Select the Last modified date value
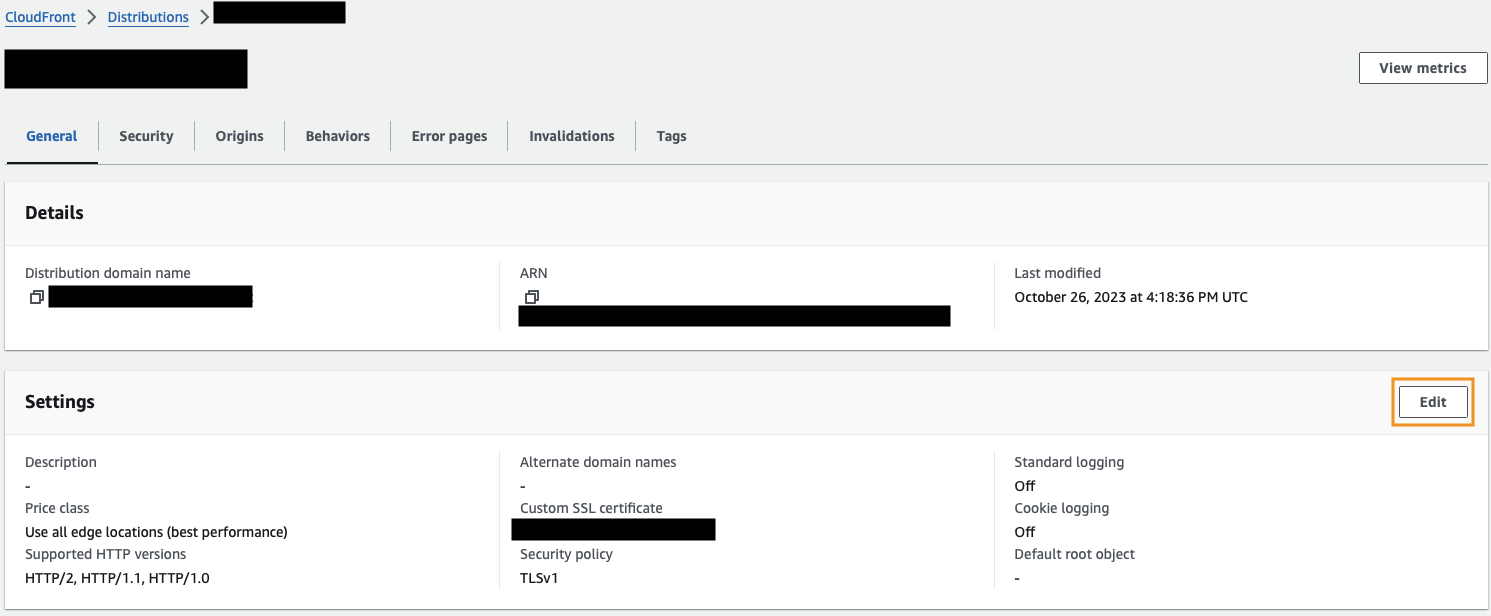This screenshot has height=616, width=1491. 1131,297
